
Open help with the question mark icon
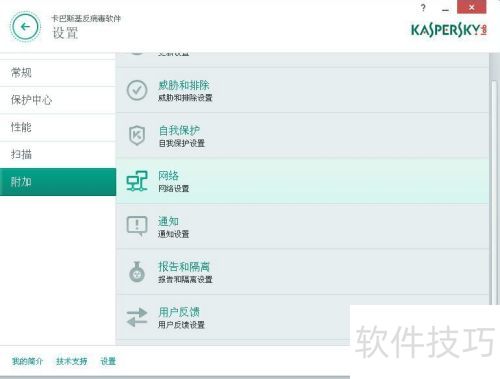coord(423,7)
